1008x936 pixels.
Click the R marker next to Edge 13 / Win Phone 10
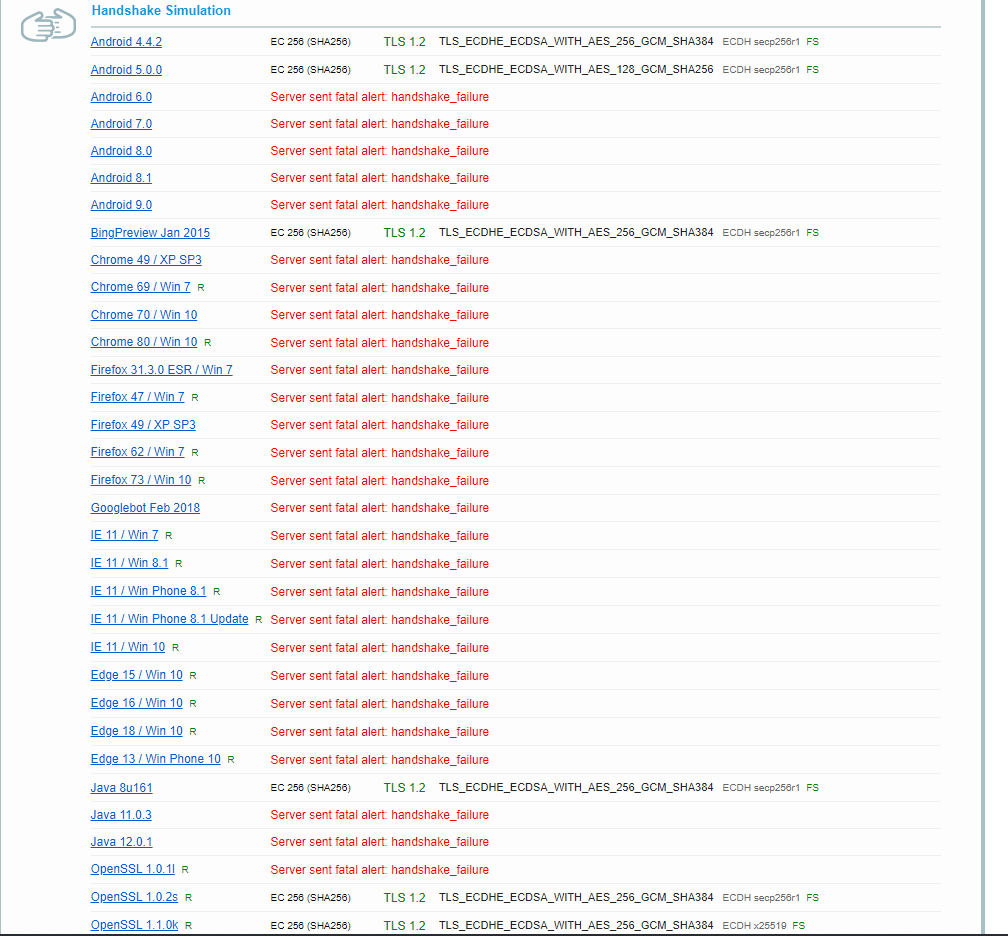point(230,760)
